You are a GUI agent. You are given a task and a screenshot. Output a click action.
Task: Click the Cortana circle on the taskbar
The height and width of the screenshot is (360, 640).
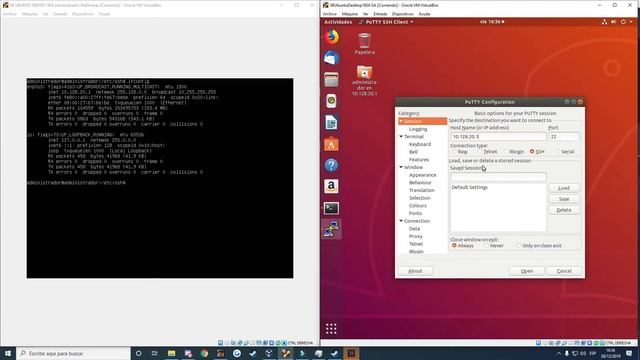(138, 353)
